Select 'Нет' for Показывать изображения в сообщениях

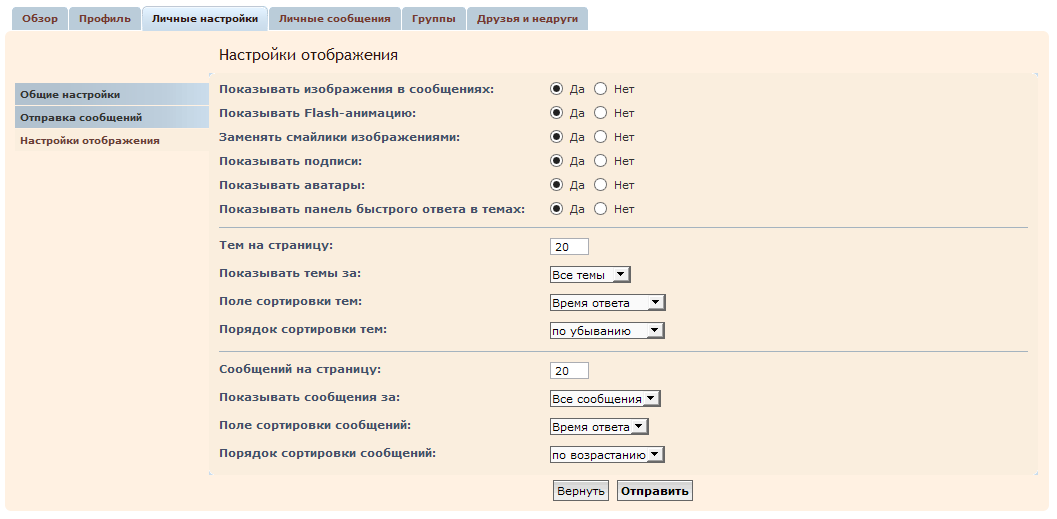pyautogui.click(x=601, y=89)
